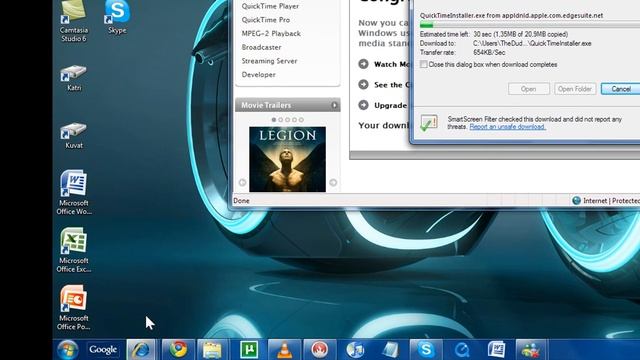Click the SmartScreen Filter check icon
The height and width of the screenshot is (360, 640).
pos(429,123)
